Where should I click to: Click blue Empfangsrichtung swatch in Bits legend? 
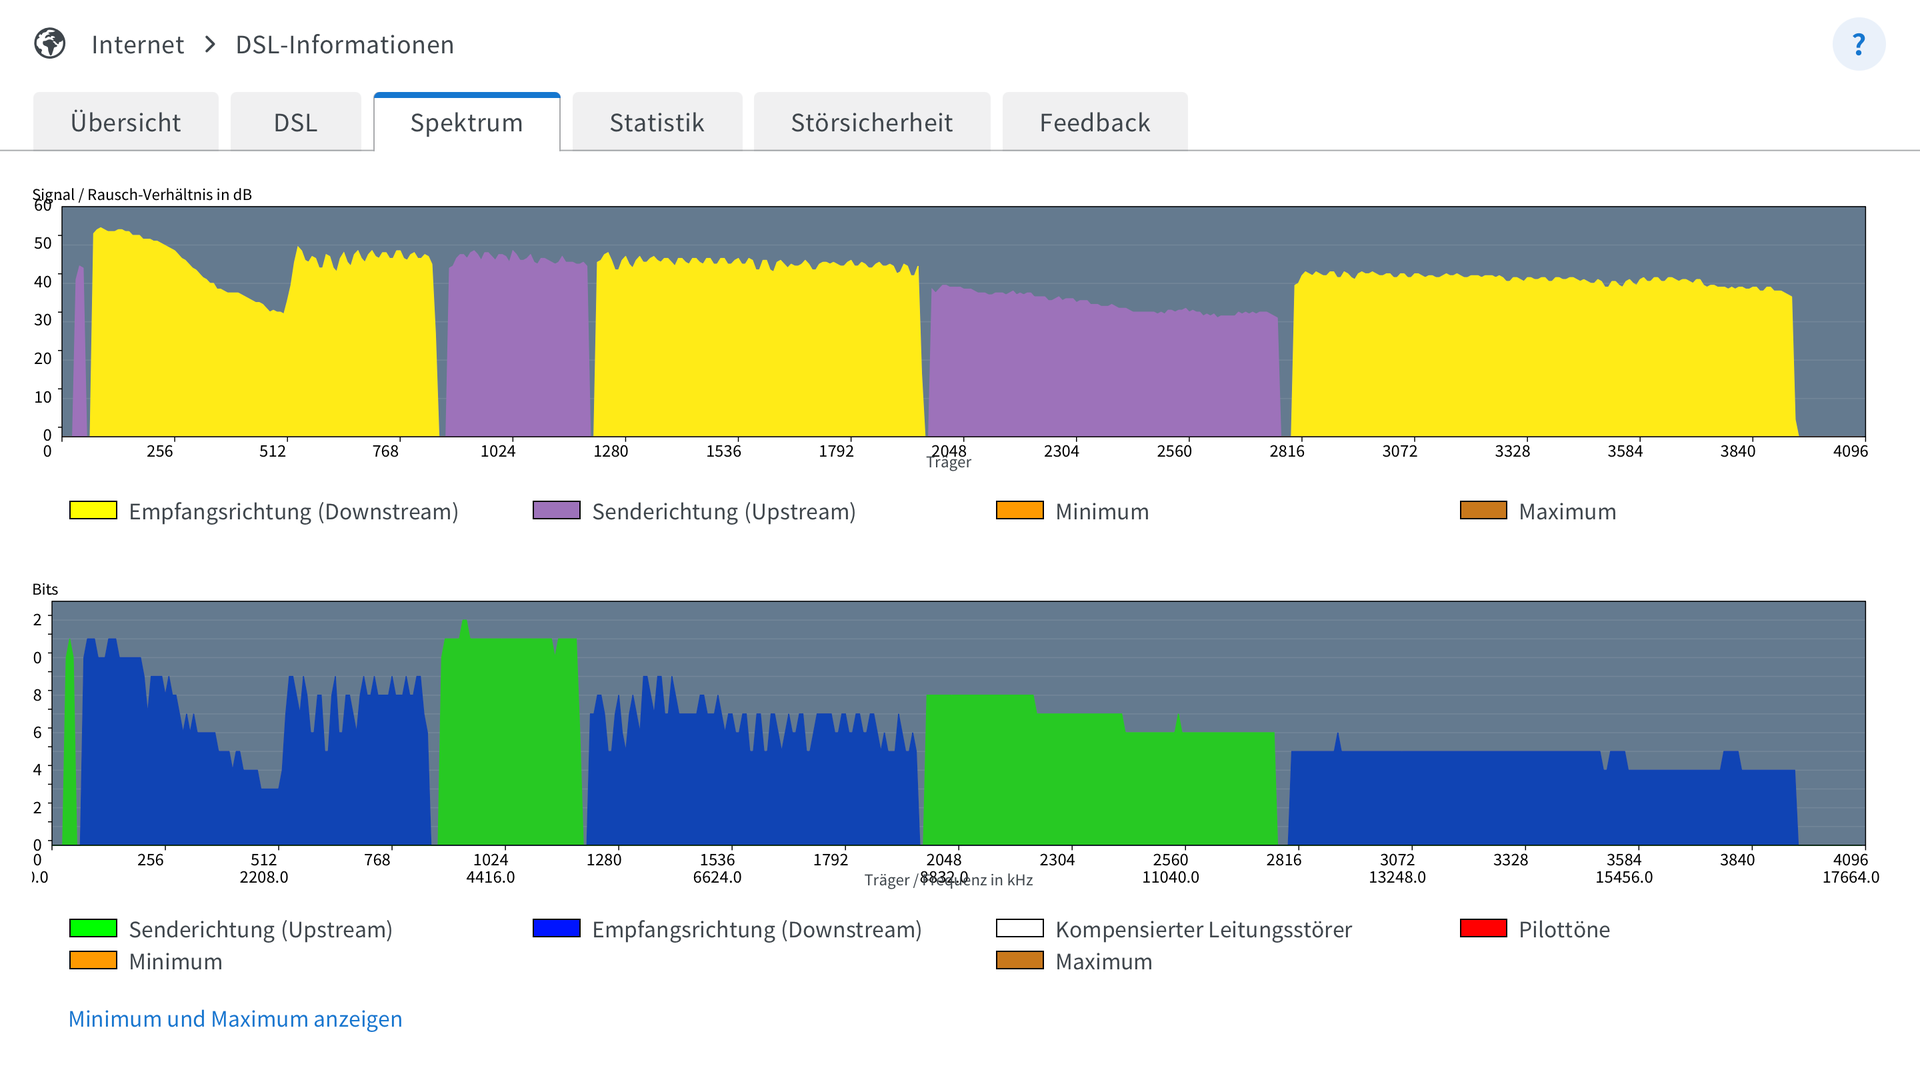556,928
